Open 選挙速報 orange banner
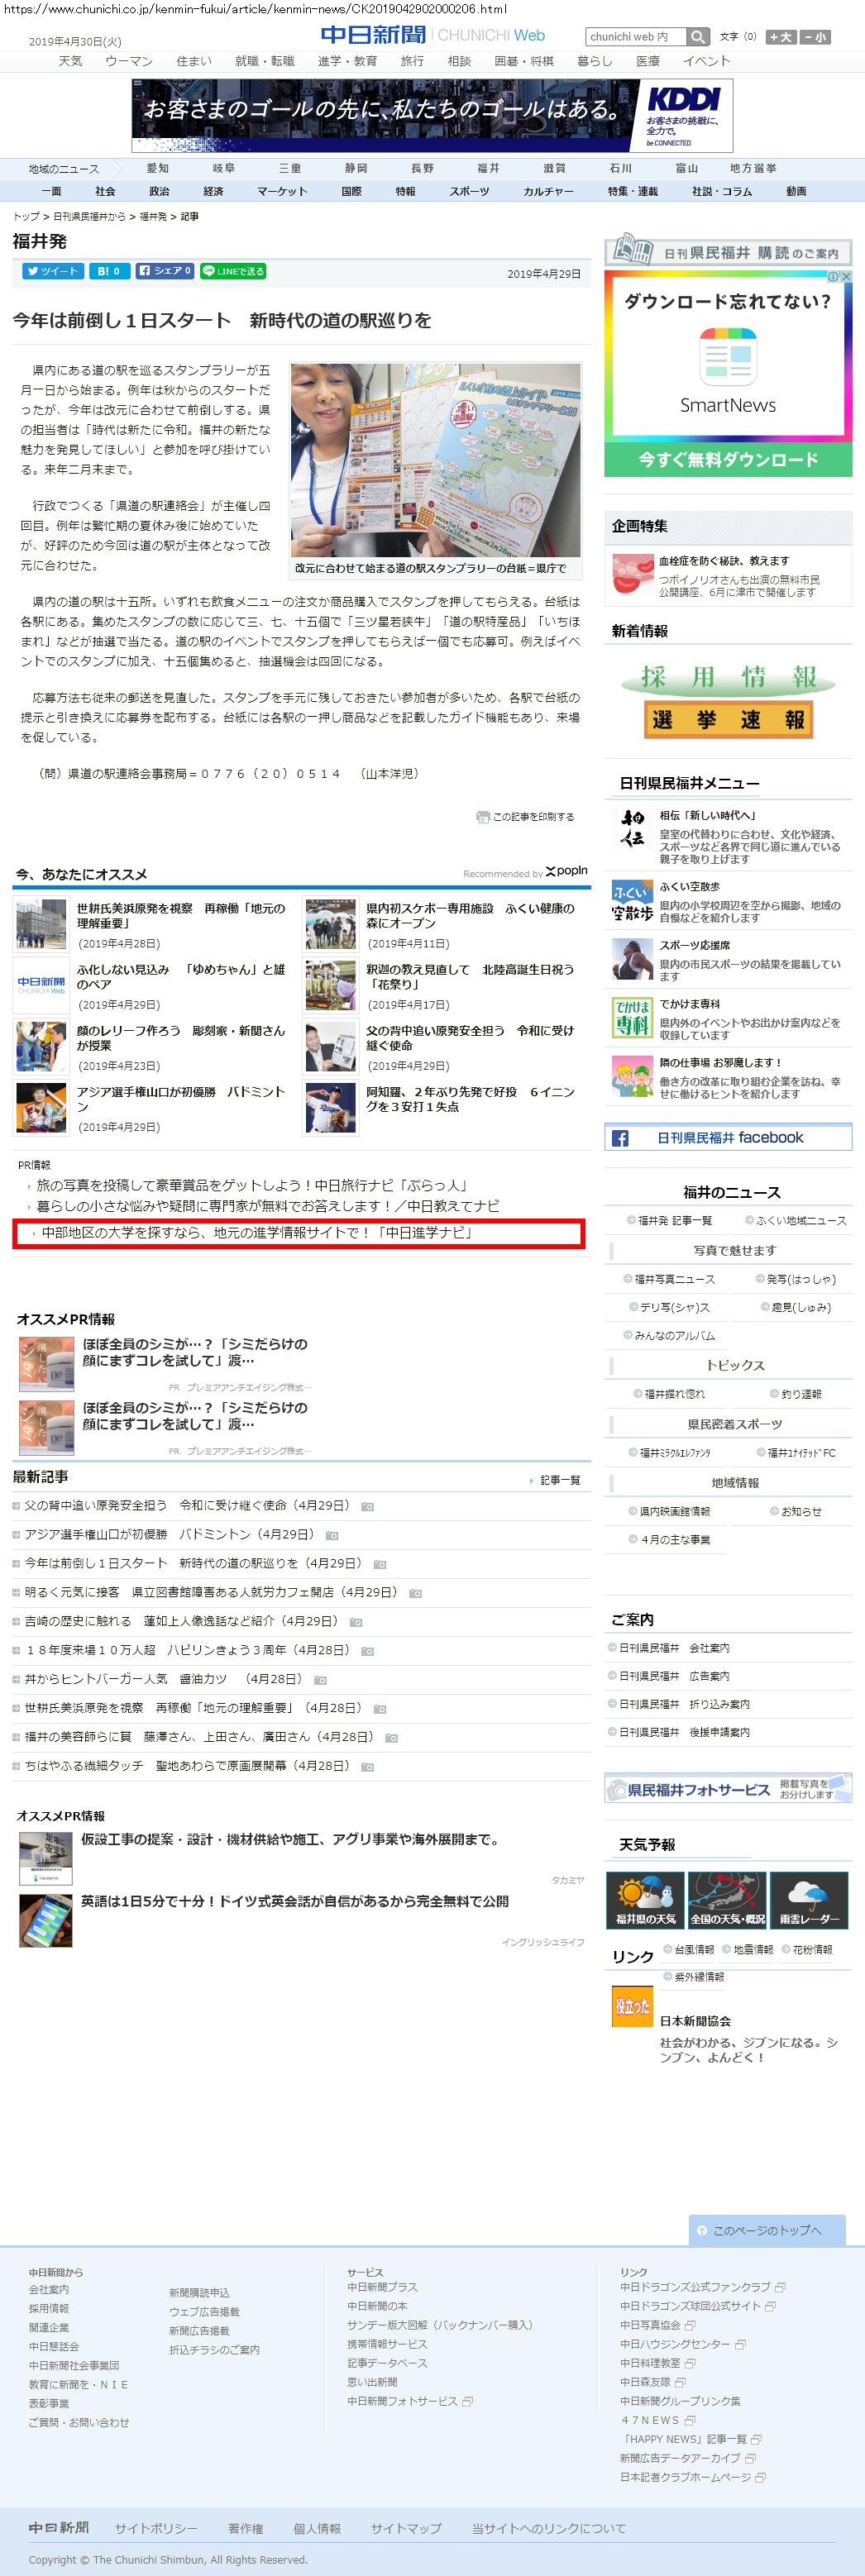The height and width of the screenshot is (2576, 865). pos(728,720)
